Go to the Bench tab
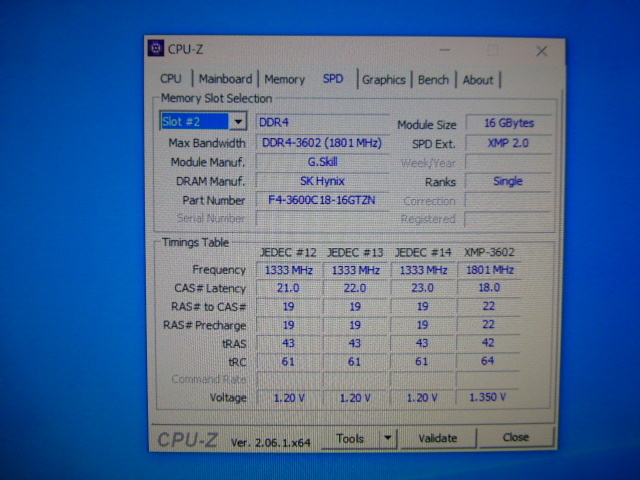The width and height of the screenshot is (640, 480). click(x=433, y=80)
